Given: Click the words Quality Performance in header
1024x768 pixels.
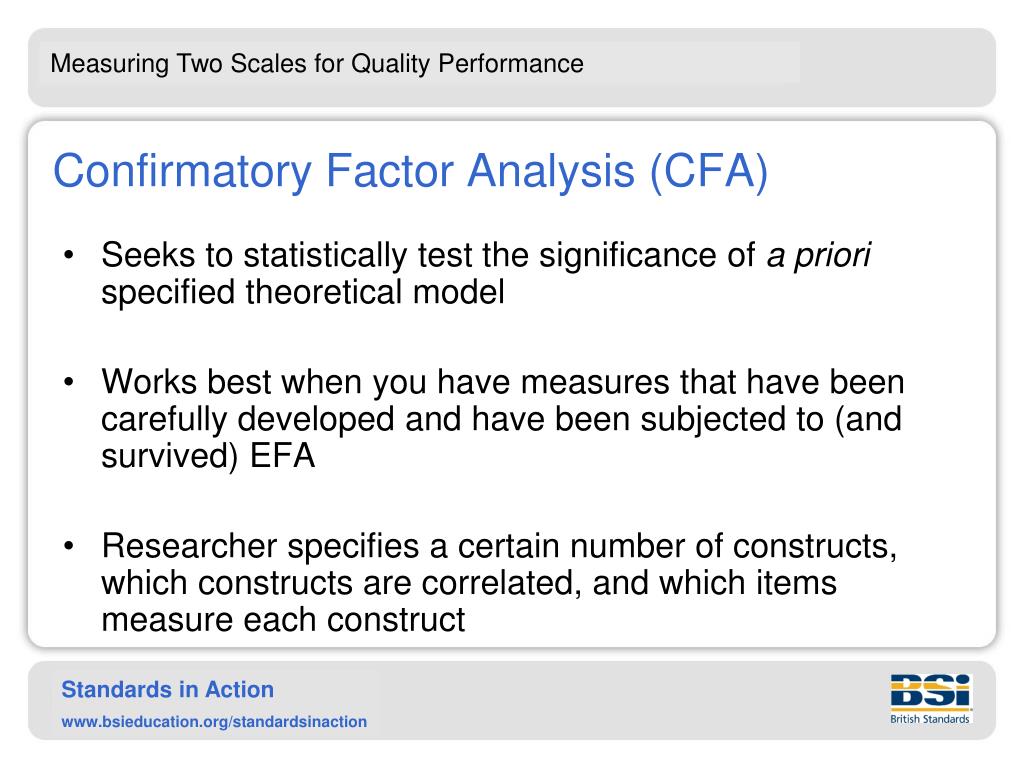Looking at the screenshot, I should point(468,64).
